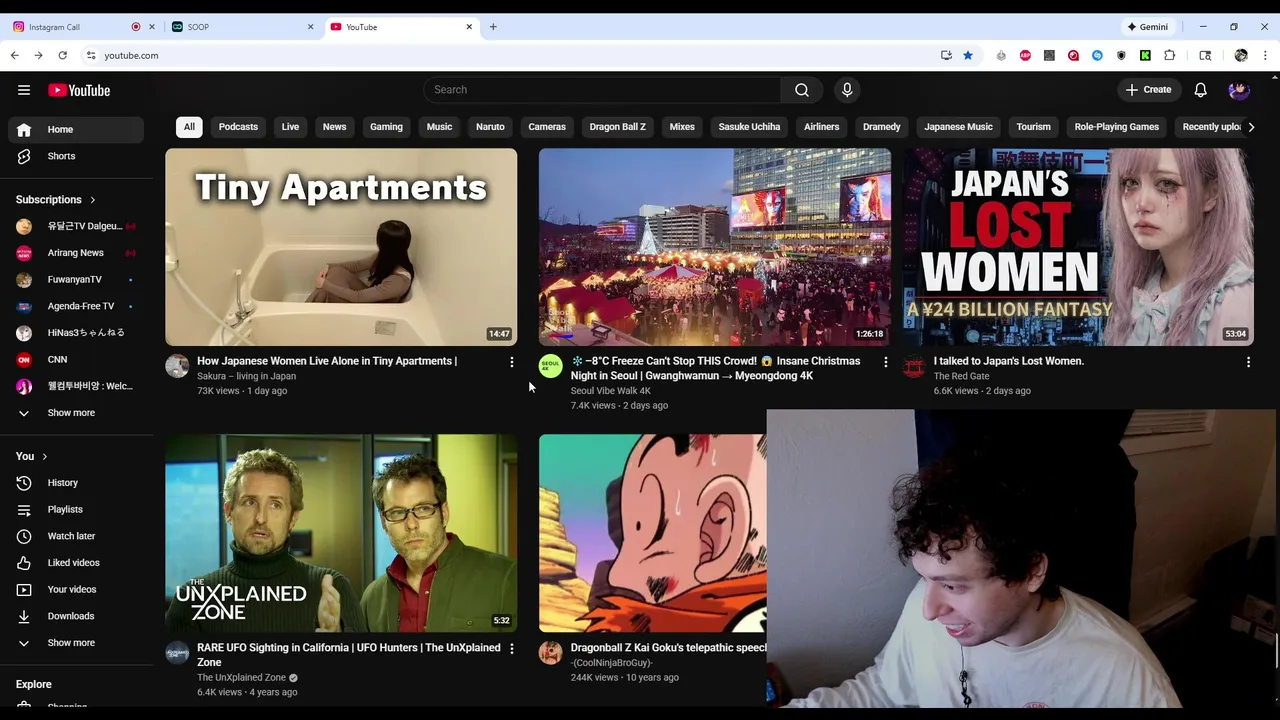Open Your videos in sidebar
The image size is (1280, 720).
click(x=76, y=589)
